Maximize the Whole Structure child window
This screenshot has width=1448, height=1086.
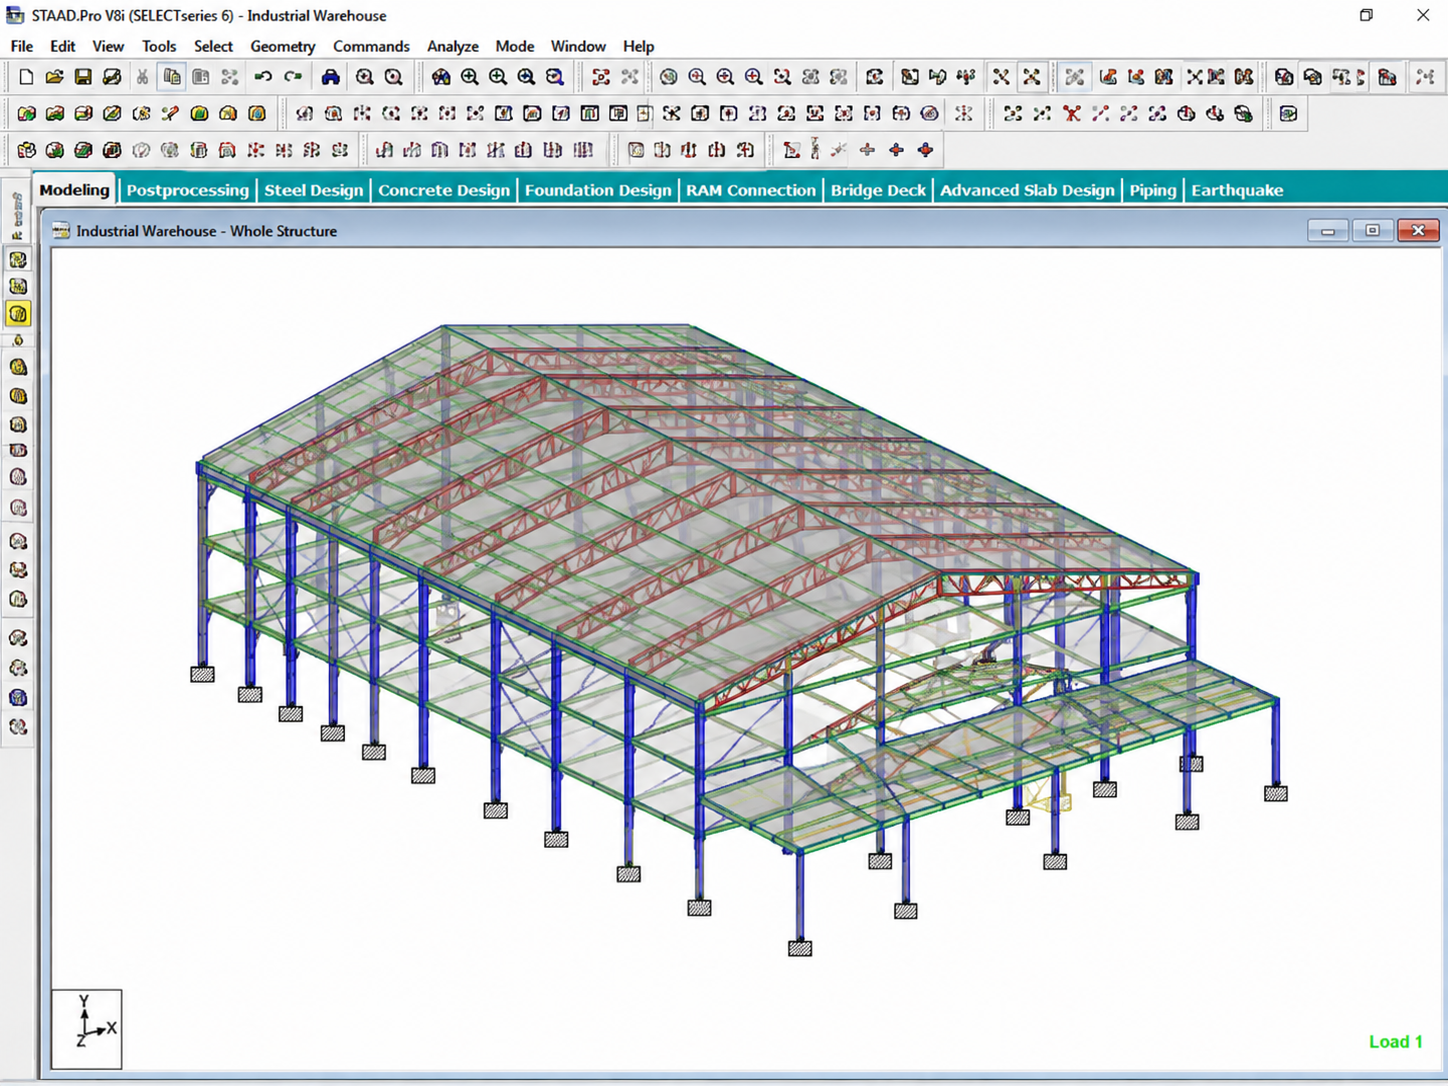pos(1373,231)
